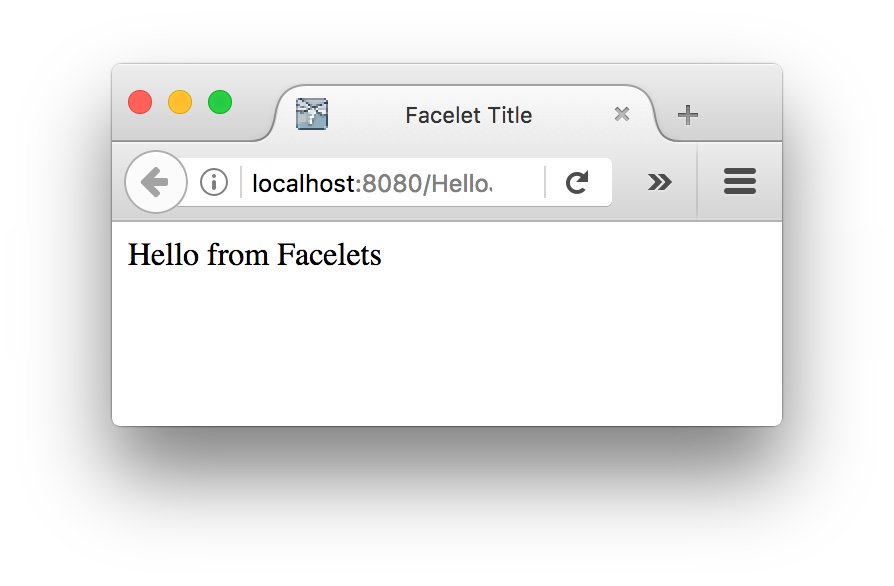Screen dimensions: 894x586
Task: Open site information with the (i) icon
Action: 213,182
